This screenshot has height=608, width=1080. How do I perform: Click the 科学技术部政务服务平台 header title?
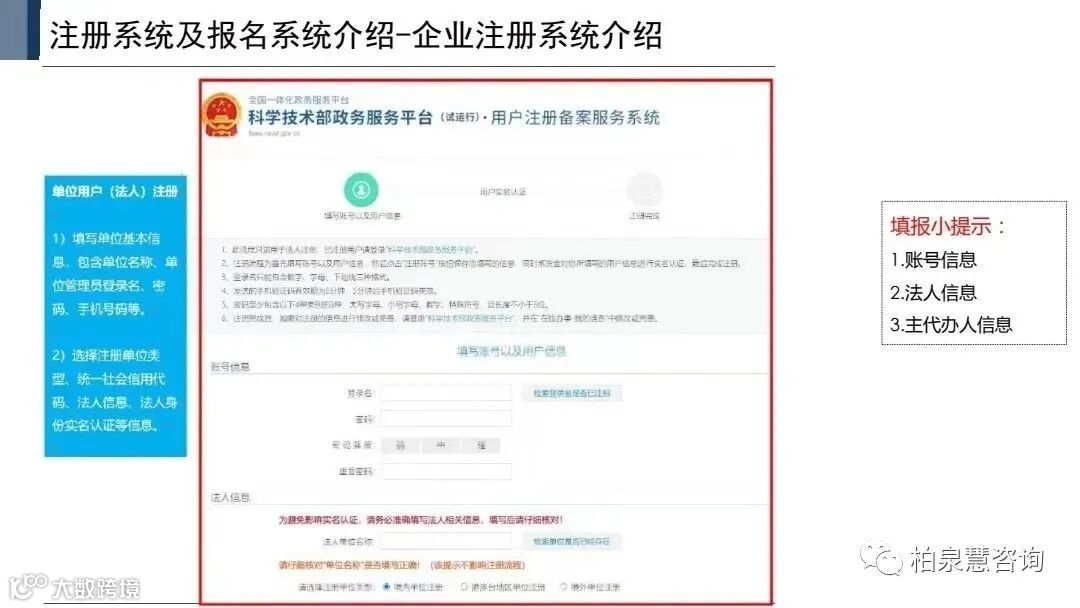(x=340, y=118)
